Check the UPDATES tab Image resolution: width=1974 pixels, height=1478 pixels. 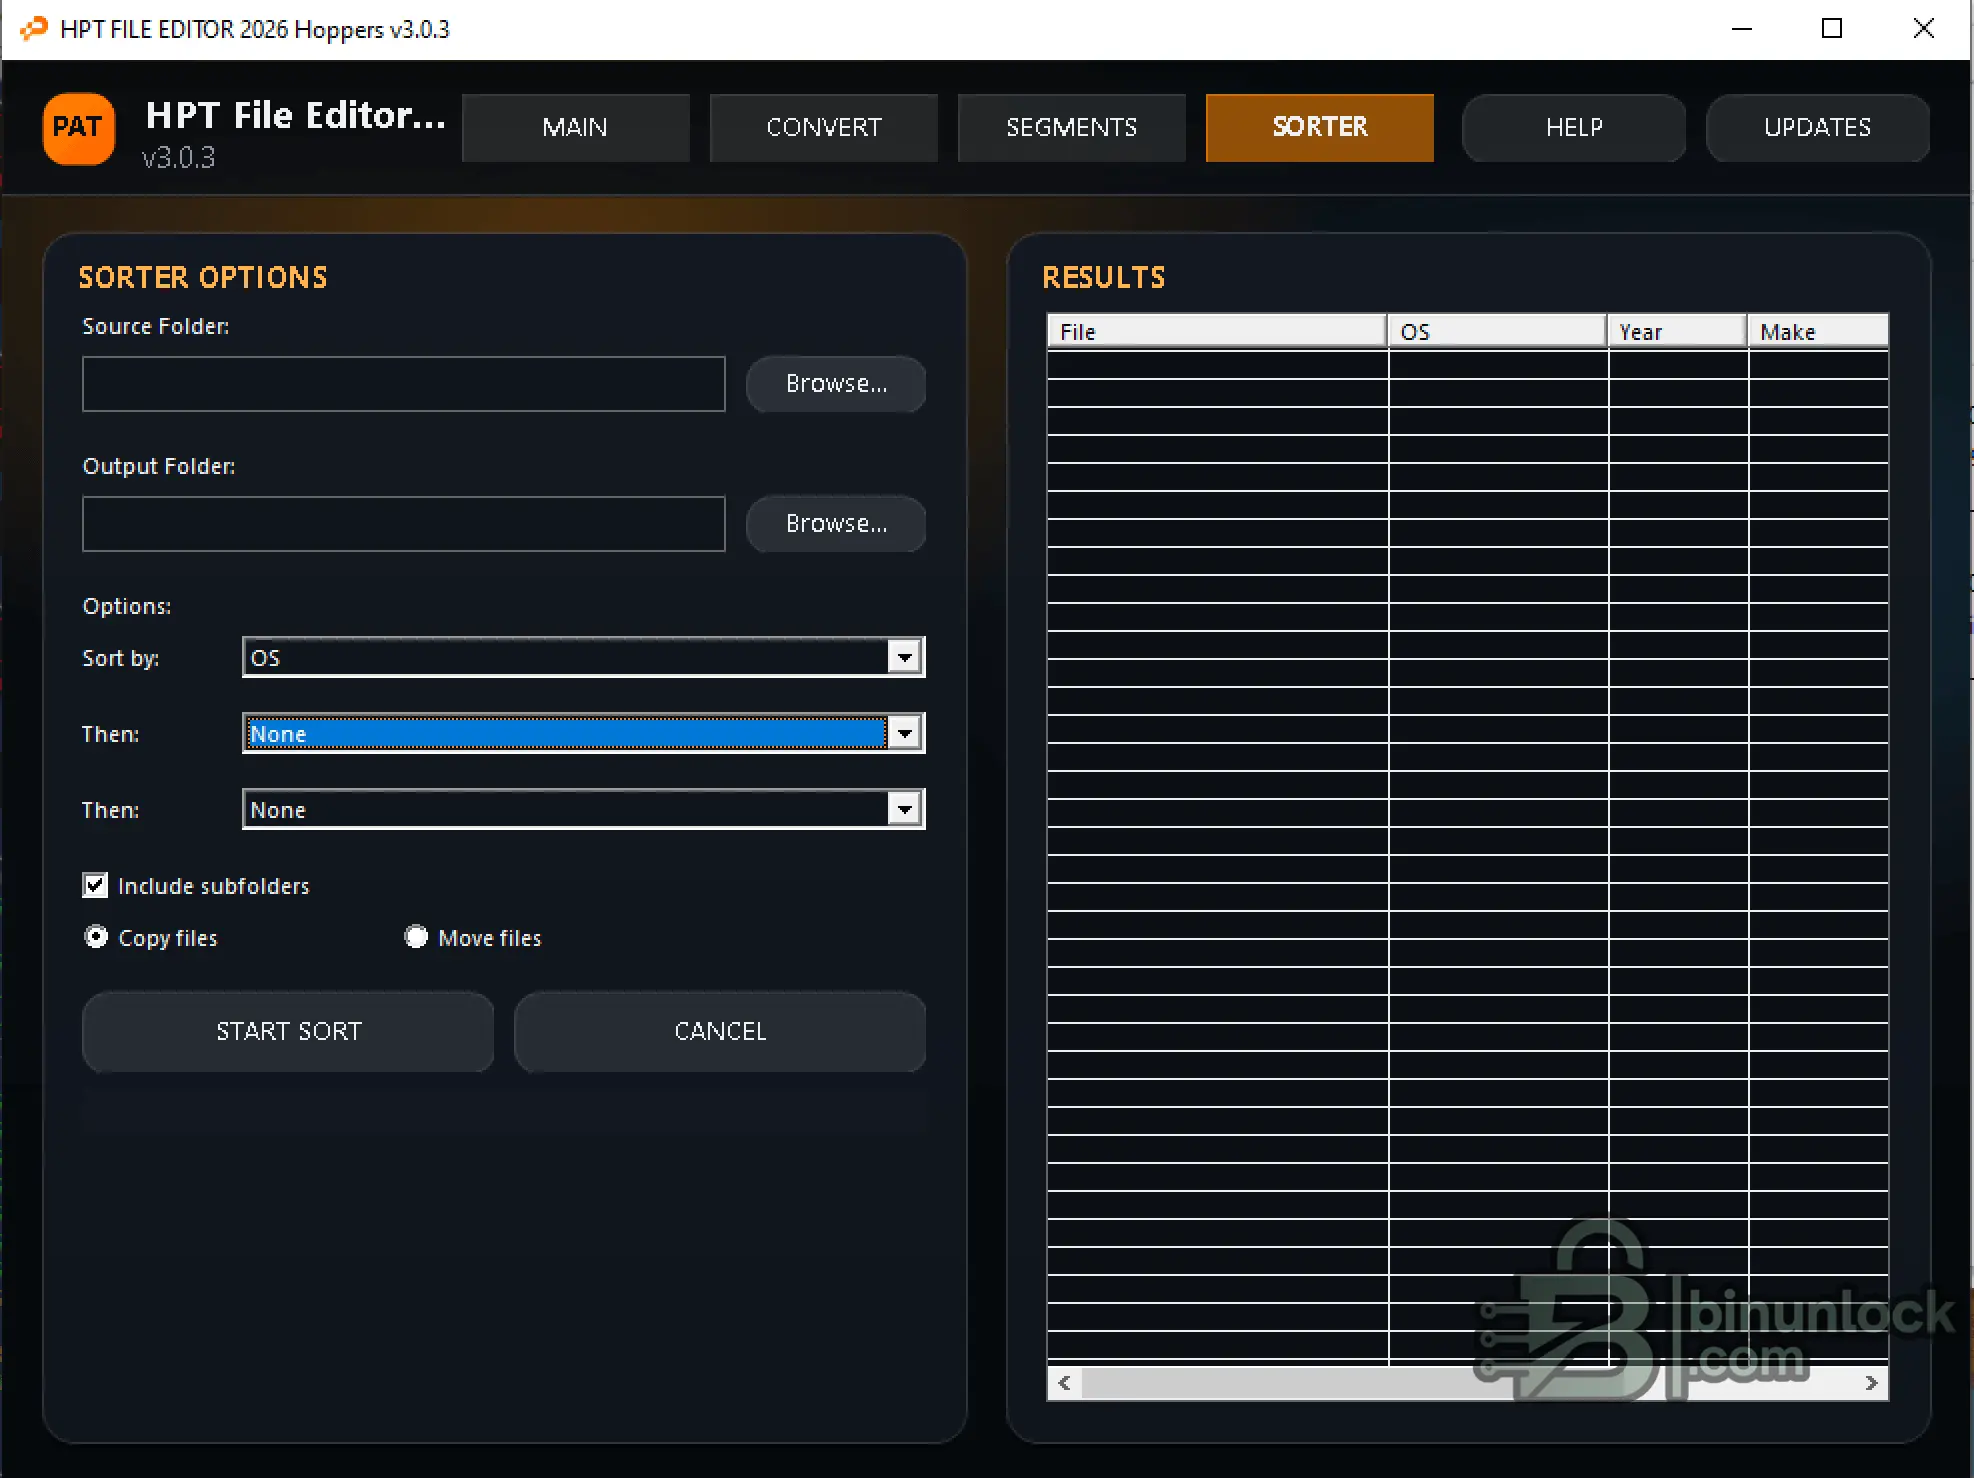[1817, 128]
